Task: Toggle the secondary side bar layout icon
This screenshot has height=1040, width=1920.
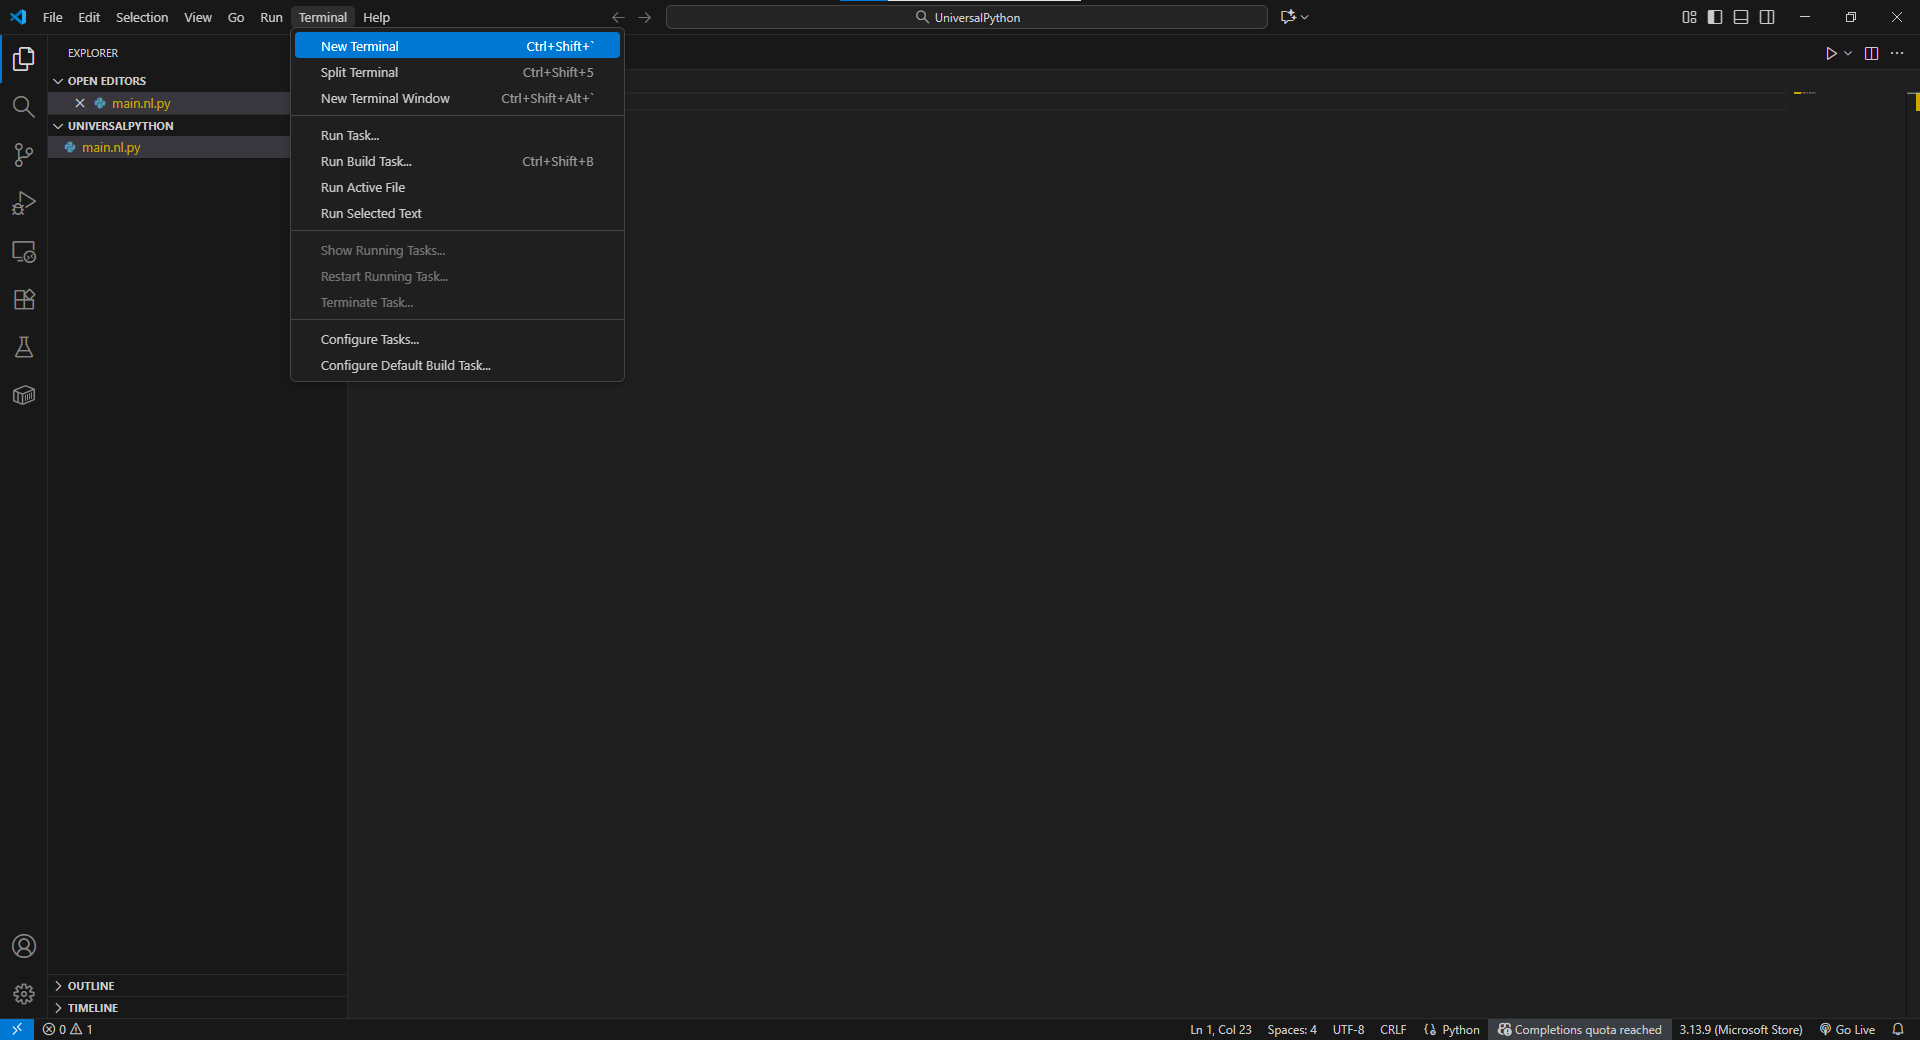Action: (1767, 17)
